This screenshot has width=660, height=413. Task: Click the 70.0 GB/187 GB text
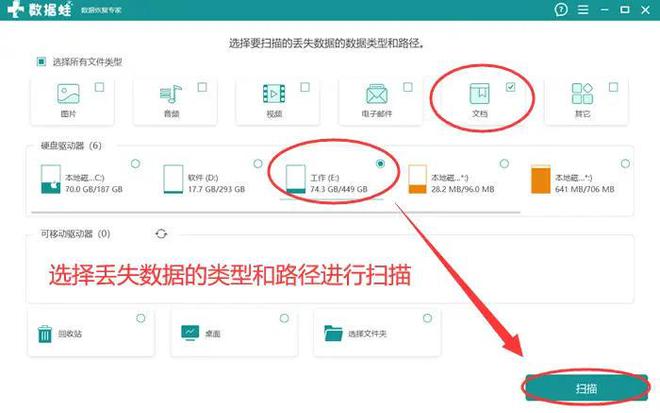[94, 189]
